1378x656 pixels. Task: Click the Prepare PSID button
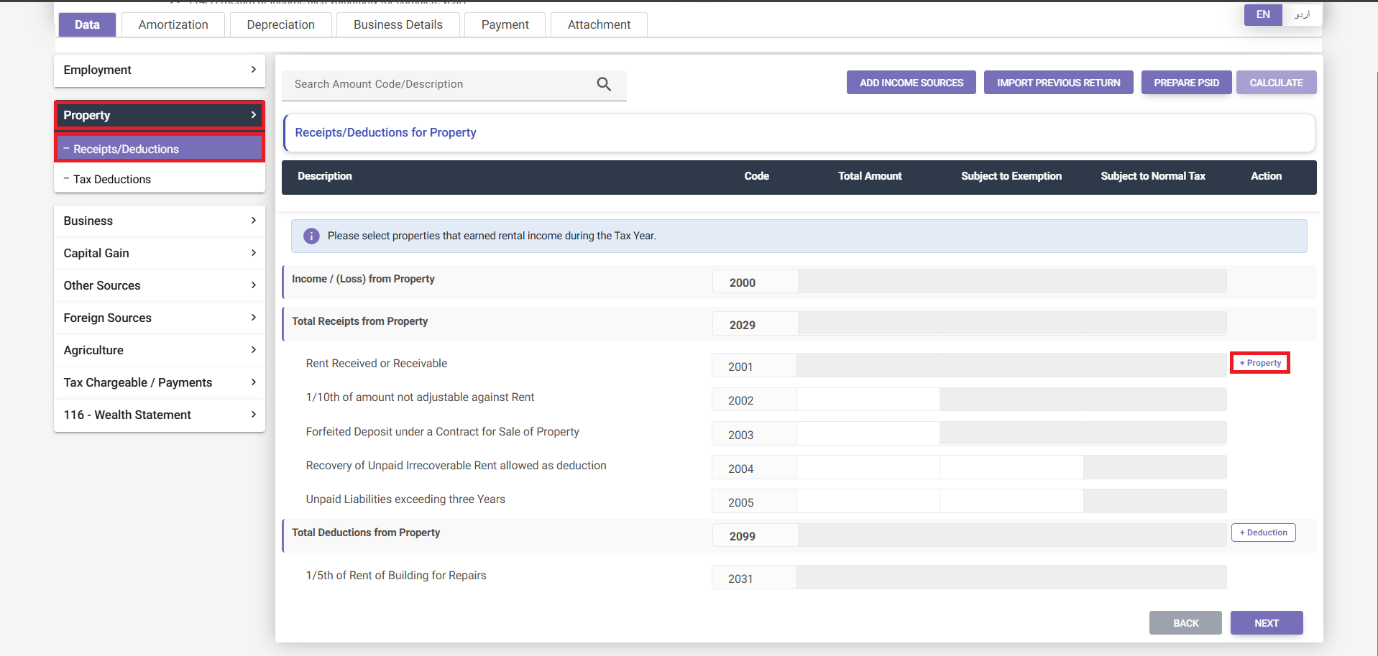click(1186, 82)
